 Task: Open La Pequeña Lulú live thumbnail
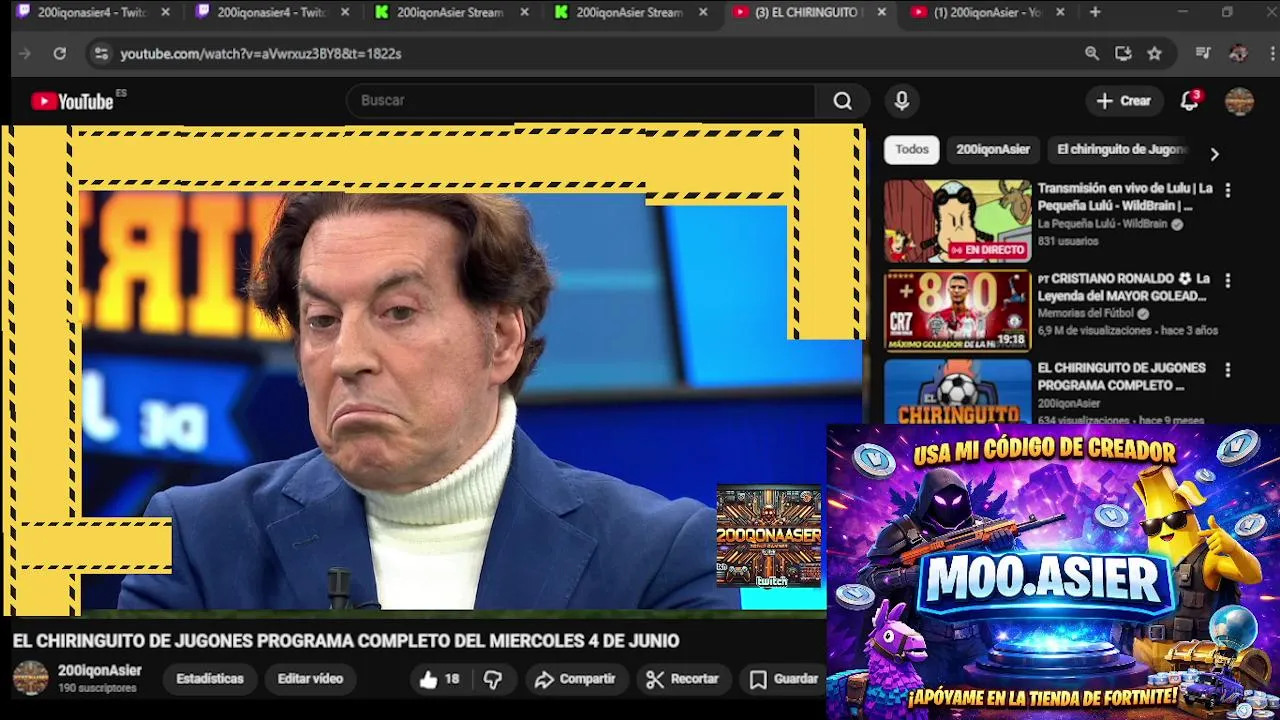point(957,221)
